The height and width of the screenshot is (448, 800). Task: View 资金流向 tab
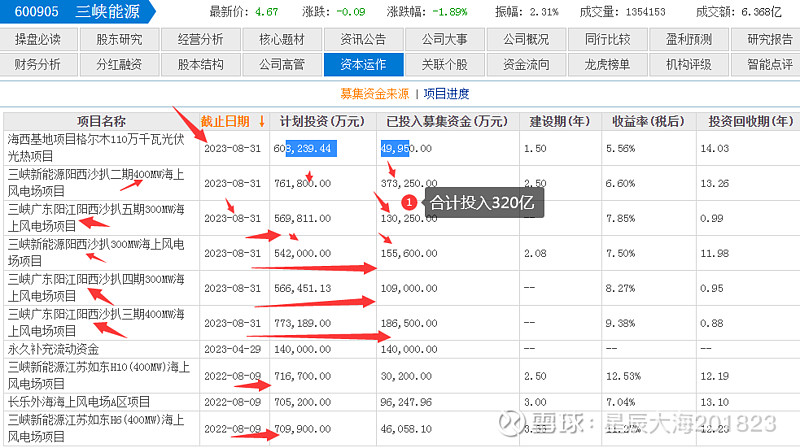527,65
